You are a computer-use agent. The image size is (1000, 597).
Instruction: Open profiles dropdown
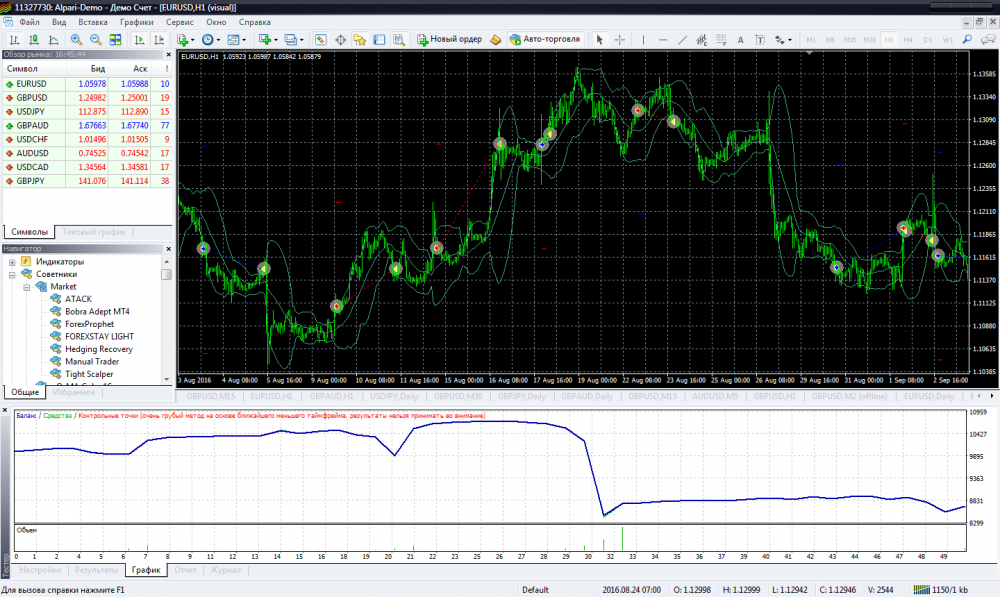coord(302,40)
